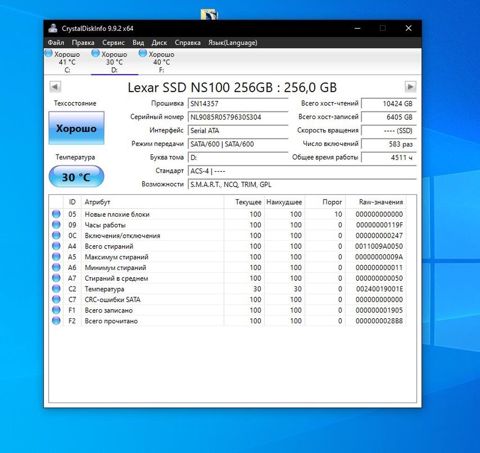Click status orb for C2 Температура row
480x453 pixels.
click(x=56, y=289)
